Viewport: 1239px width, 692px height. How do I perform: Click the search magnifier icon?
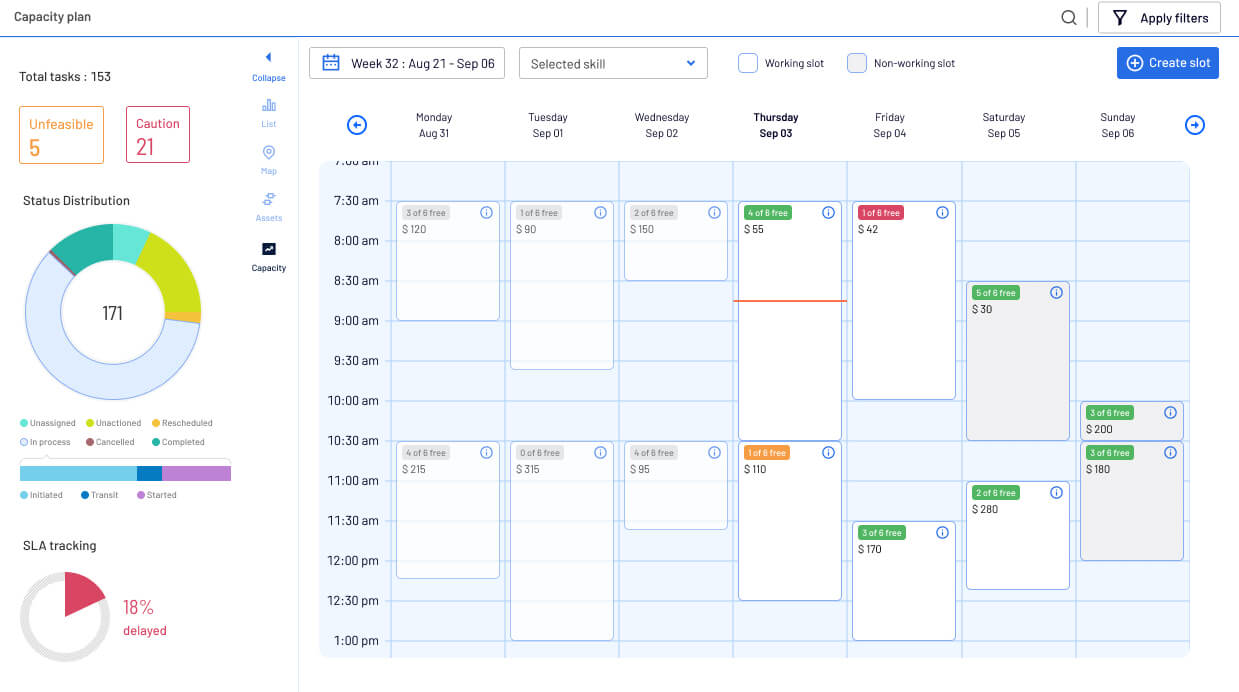point(1069,17)
